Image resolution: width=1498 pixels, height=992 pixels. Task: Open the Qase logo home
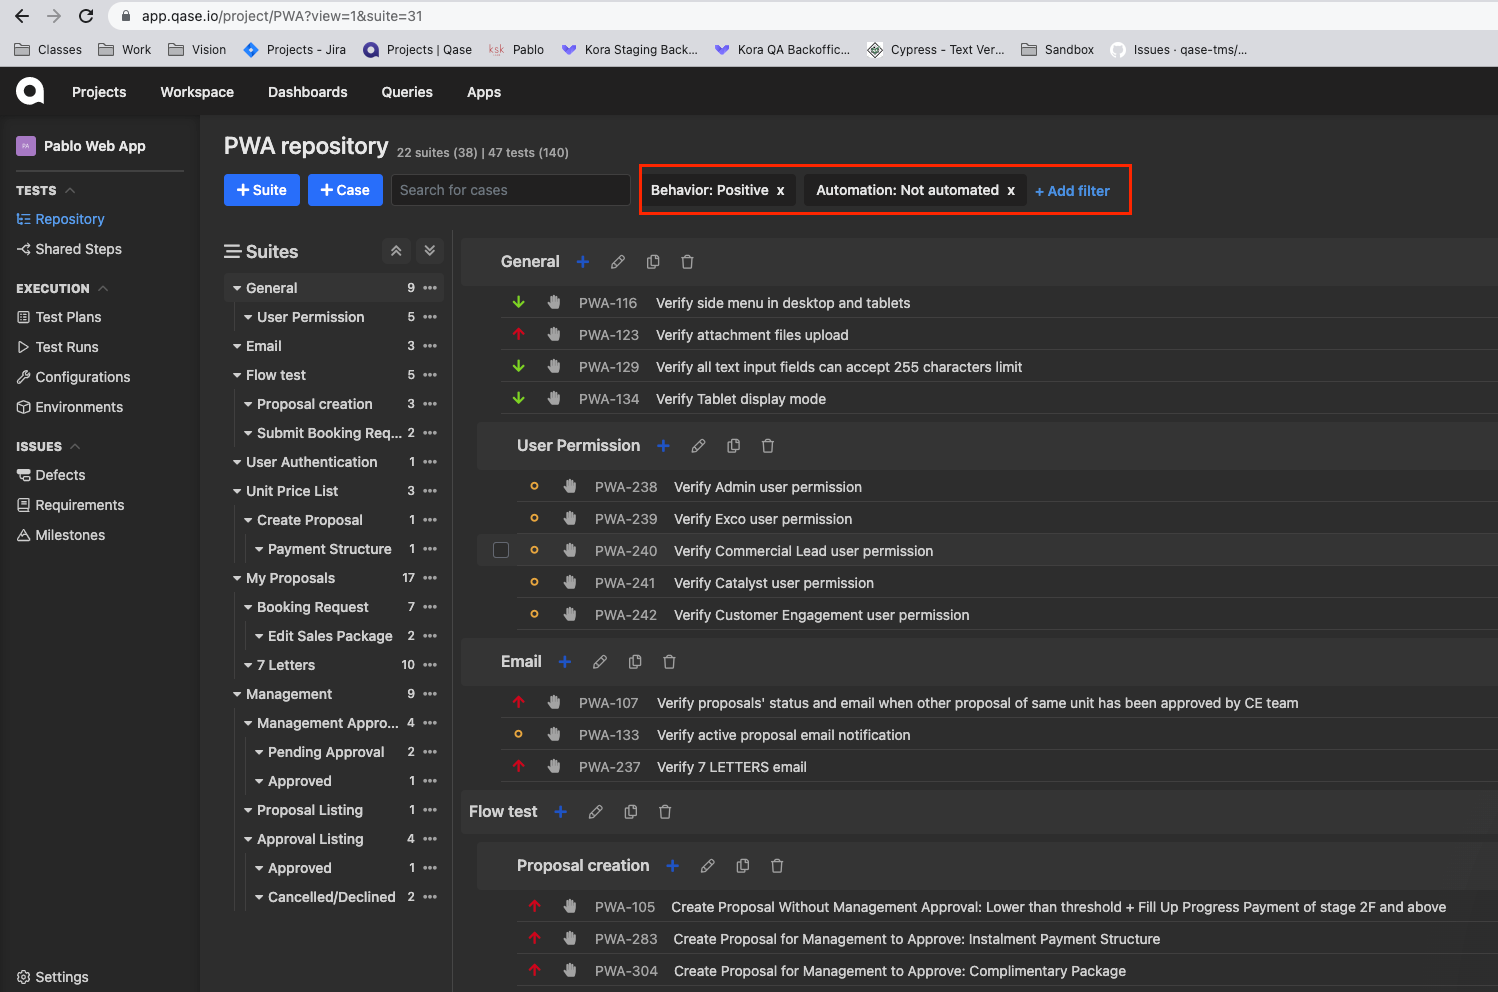coord(30,92)
